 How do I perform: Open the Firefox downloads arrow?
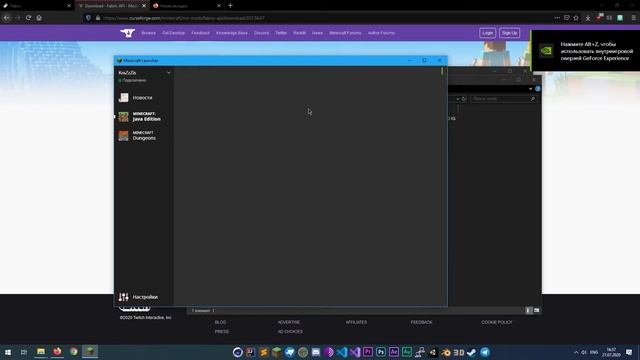(x=588, y=18)
